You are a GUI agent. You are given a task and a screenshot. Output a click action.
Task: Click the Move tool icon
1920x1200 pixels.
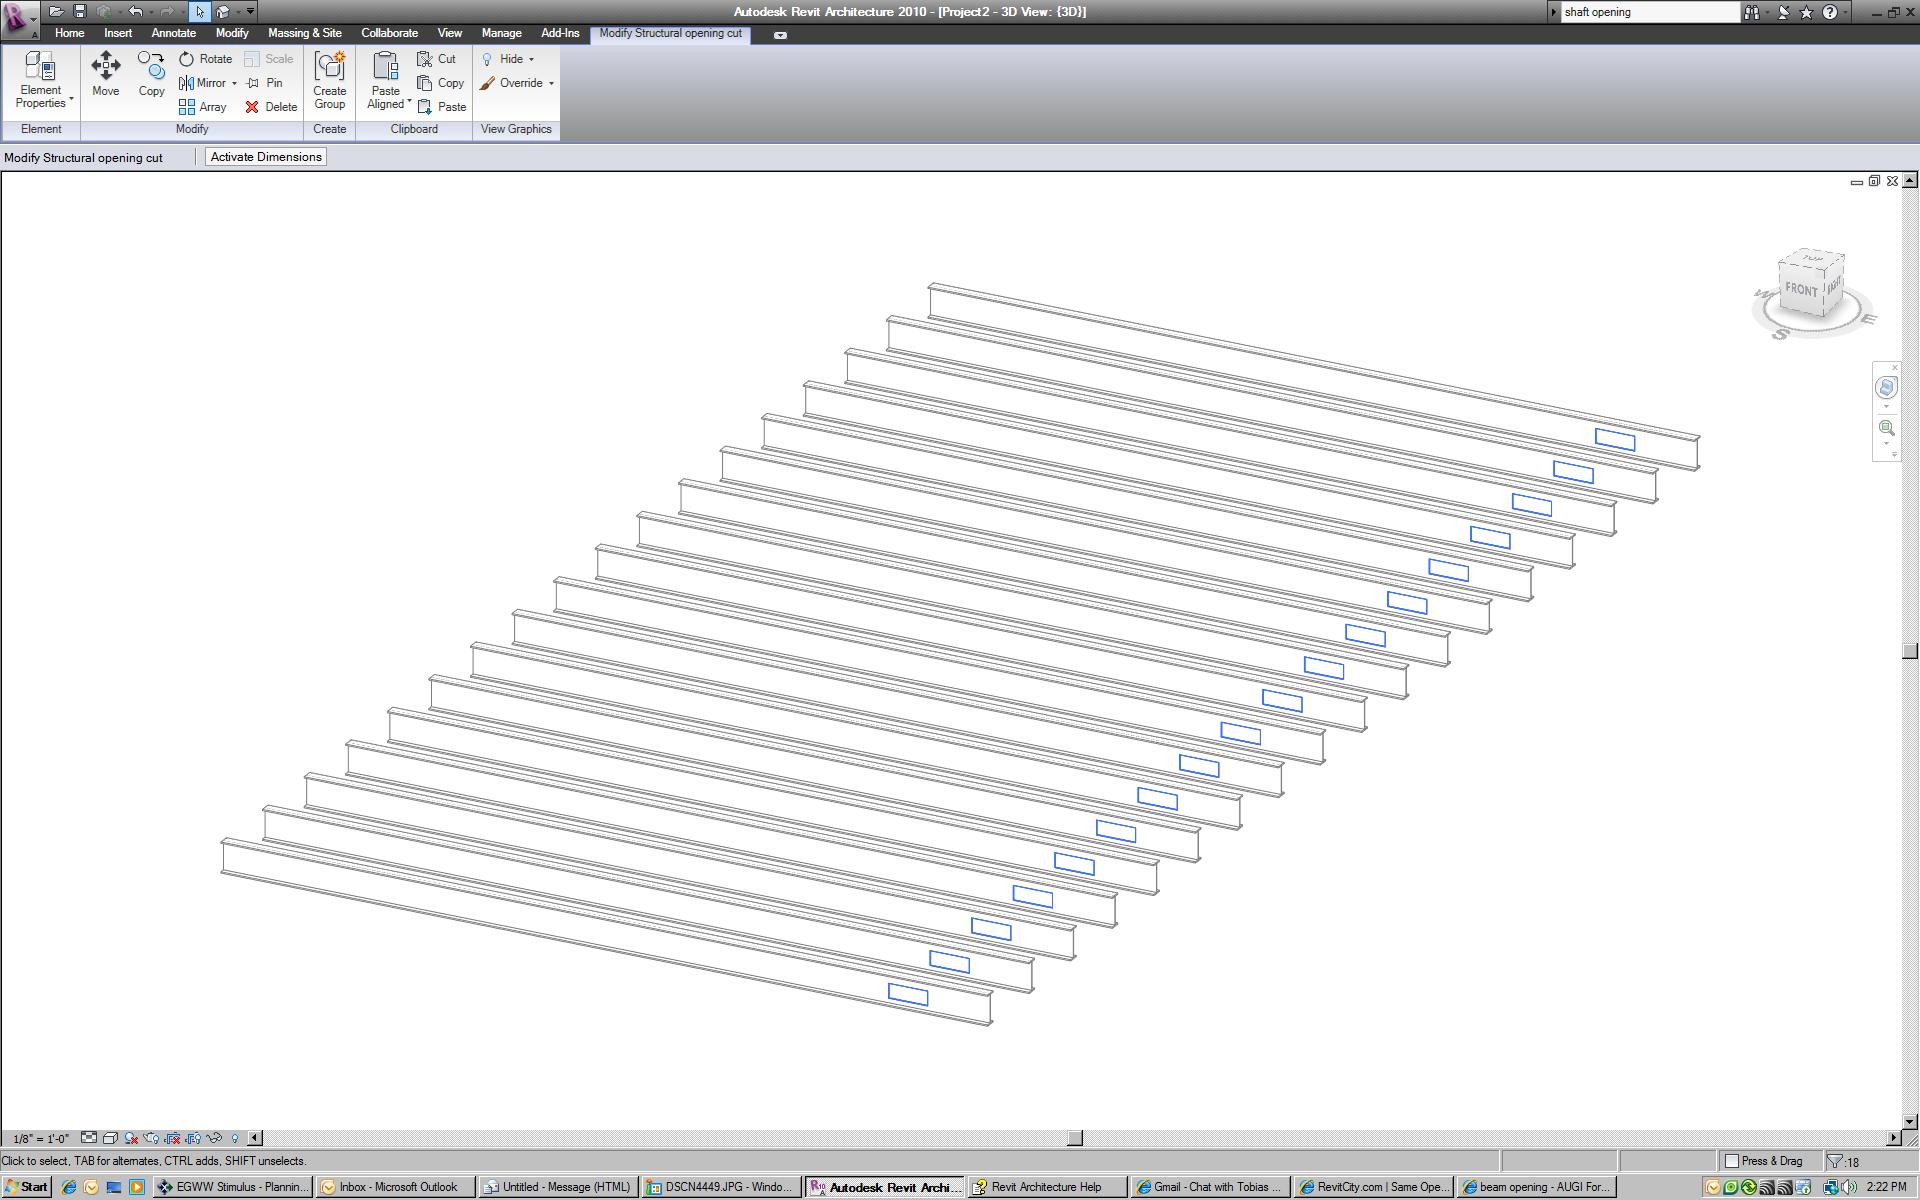click(x=105, y=67)
